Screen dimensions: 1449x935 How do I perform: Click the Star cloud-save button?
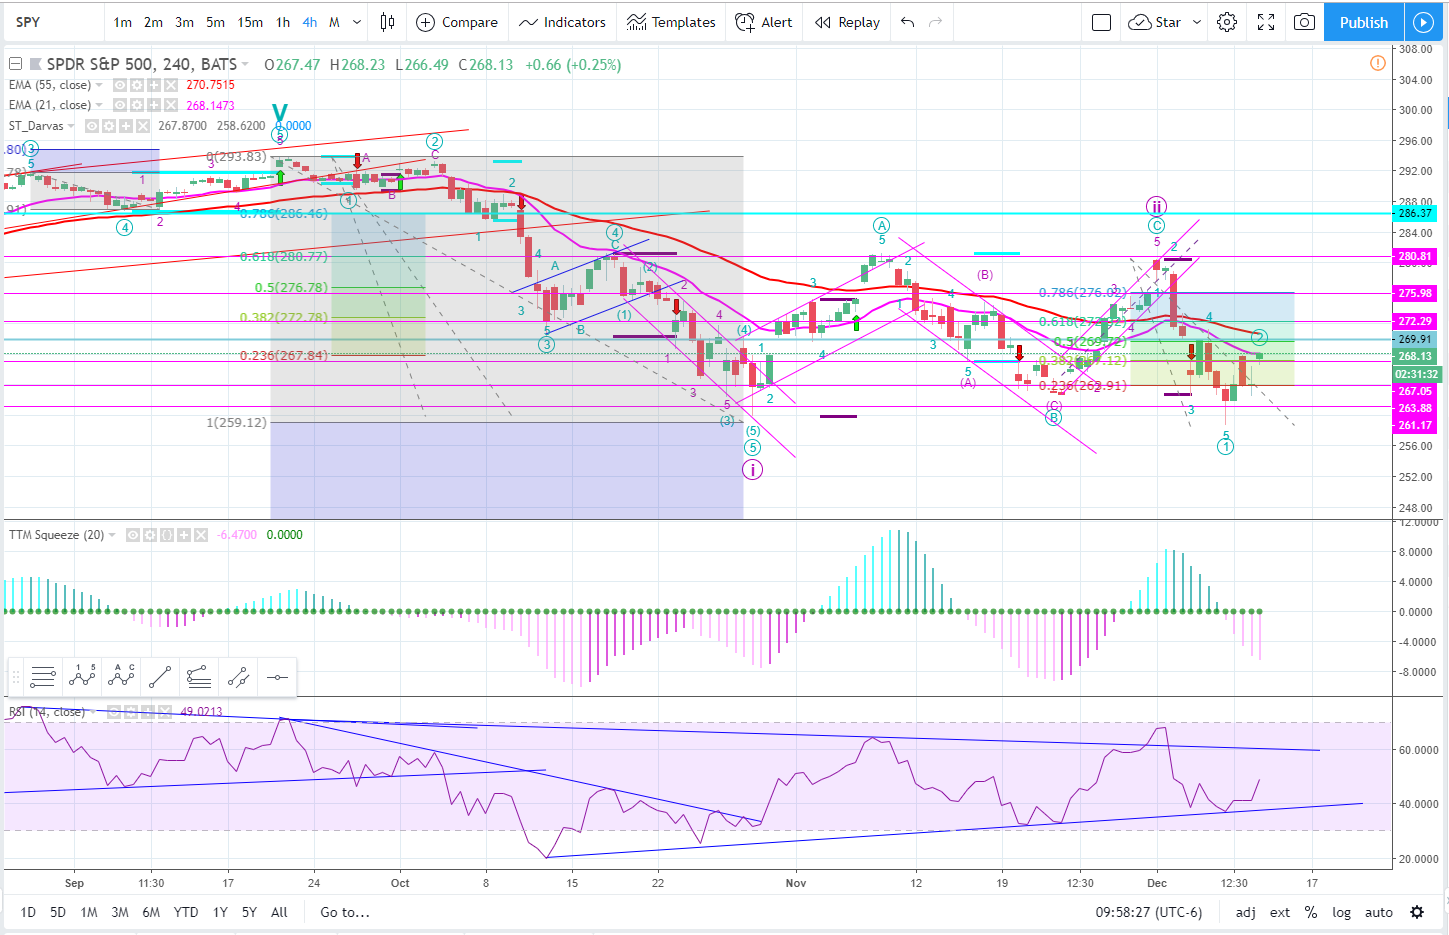click(1155, 22)
